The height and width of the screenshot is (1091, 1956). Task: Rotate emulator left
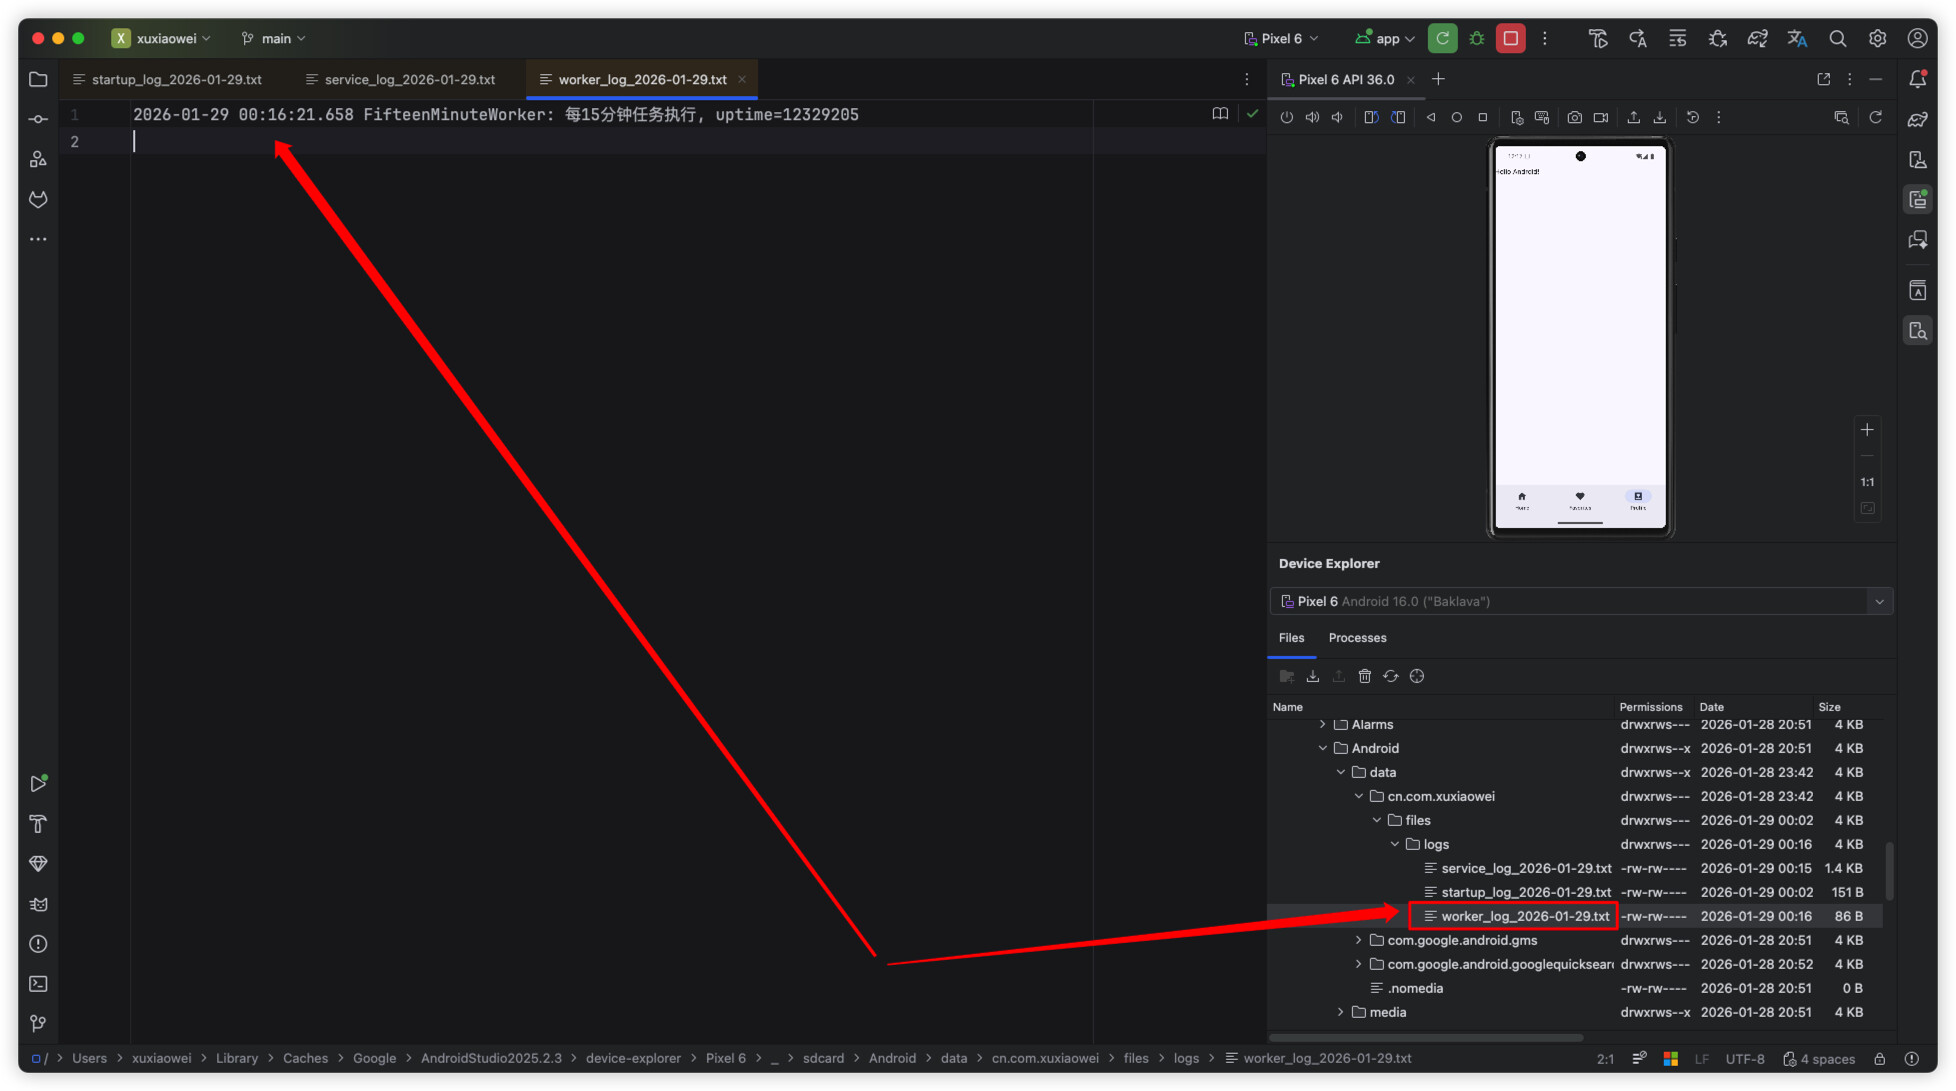coord(1371,118)
